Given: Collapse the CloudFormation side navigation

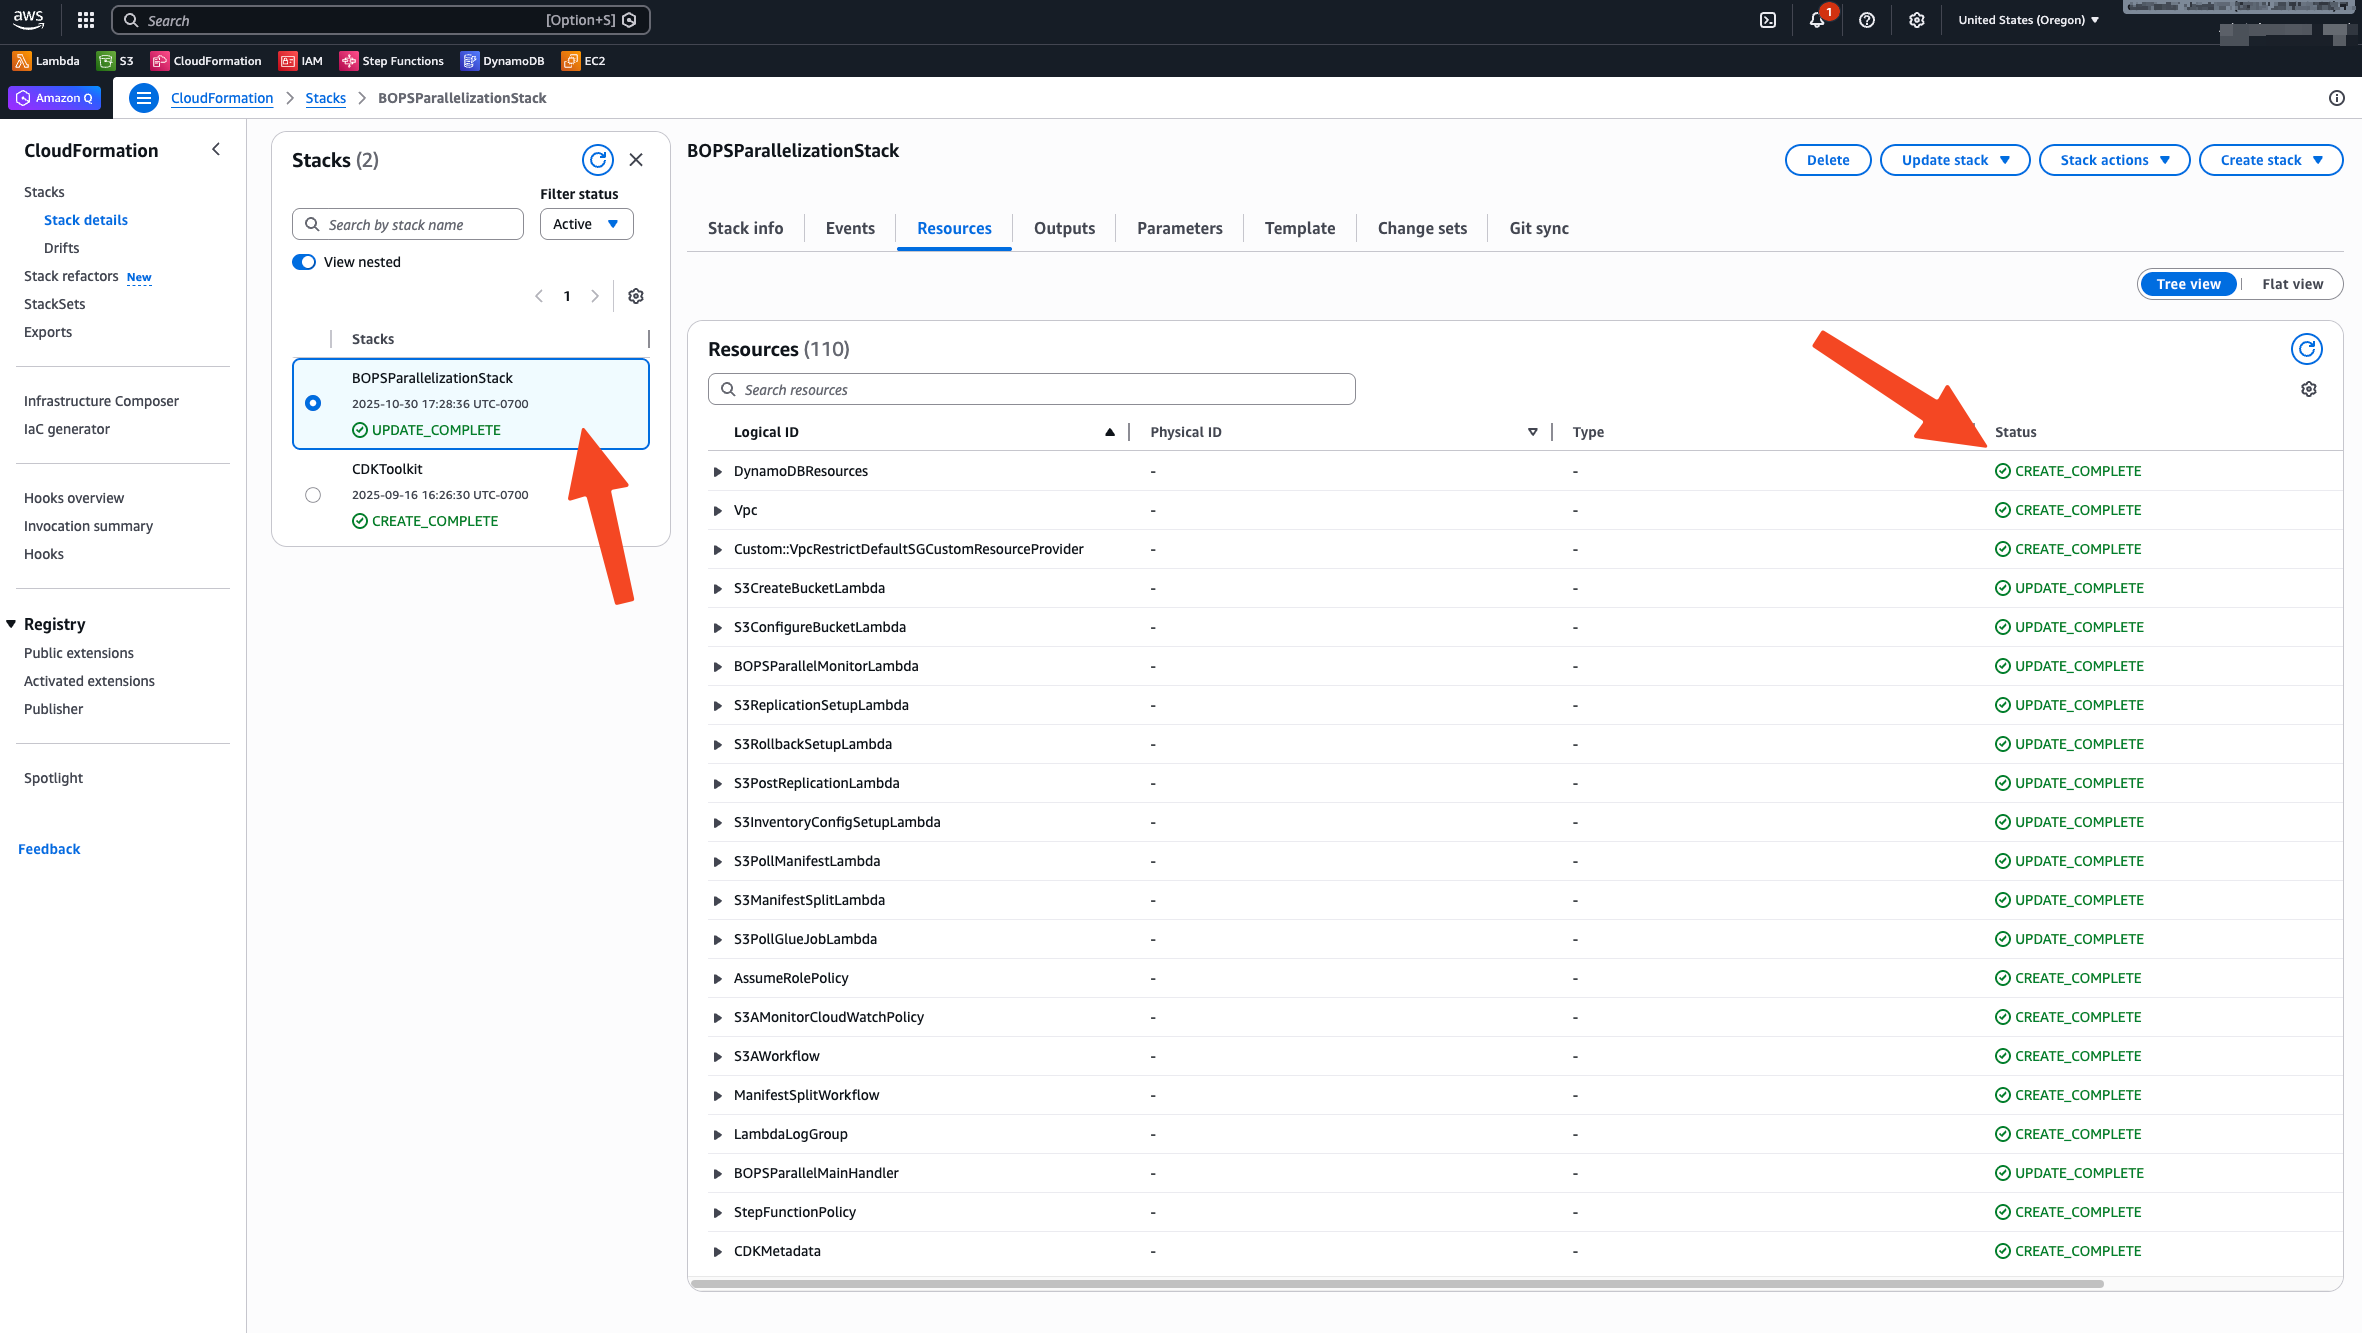Looking at the screenshot, I should pos(216,149).
